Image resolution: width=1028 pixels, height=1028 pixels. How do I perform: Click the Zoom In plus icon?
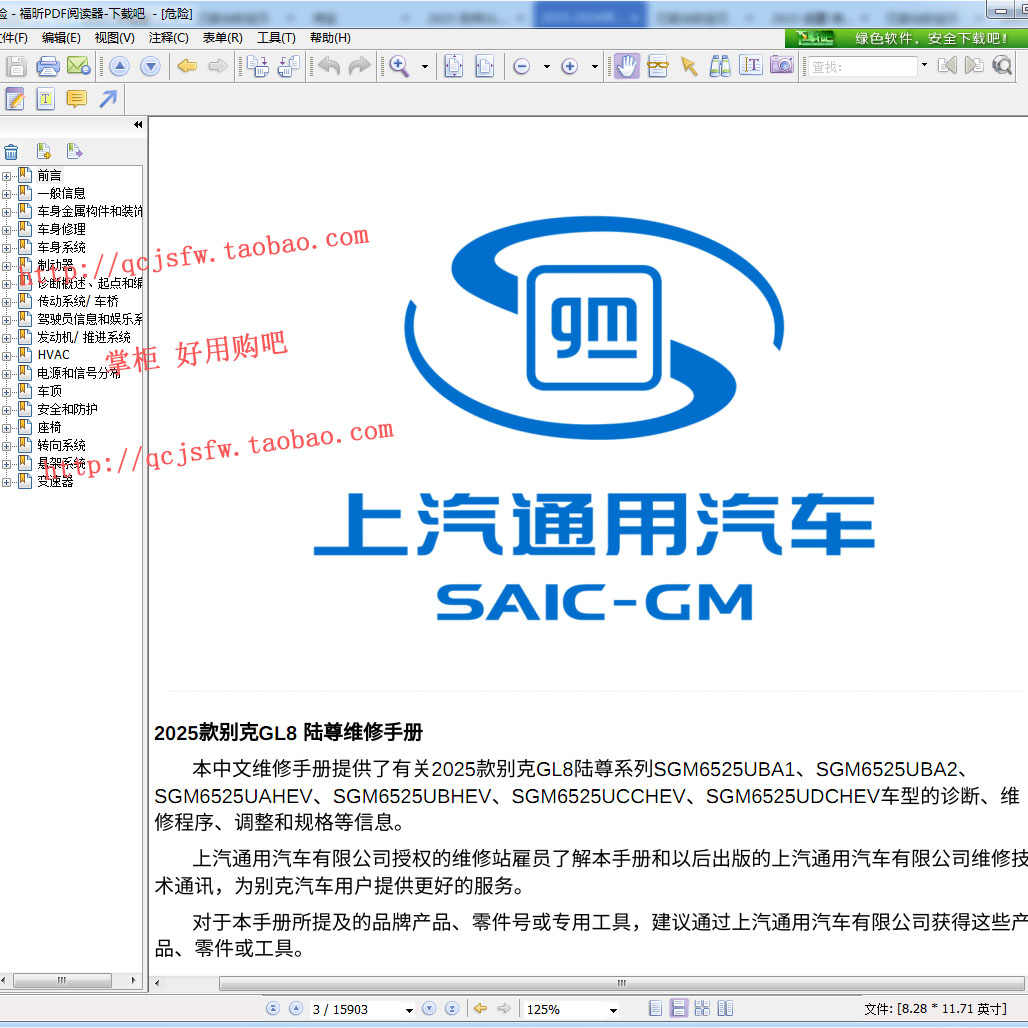click(570, 66)
